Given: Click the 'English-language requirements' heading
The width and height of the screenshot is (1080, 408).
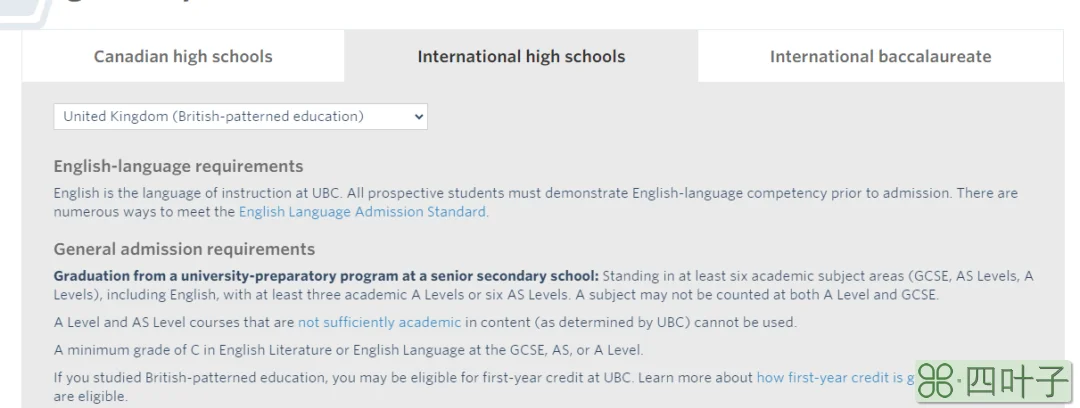Looking at the screenshot, I should [178, 166].
